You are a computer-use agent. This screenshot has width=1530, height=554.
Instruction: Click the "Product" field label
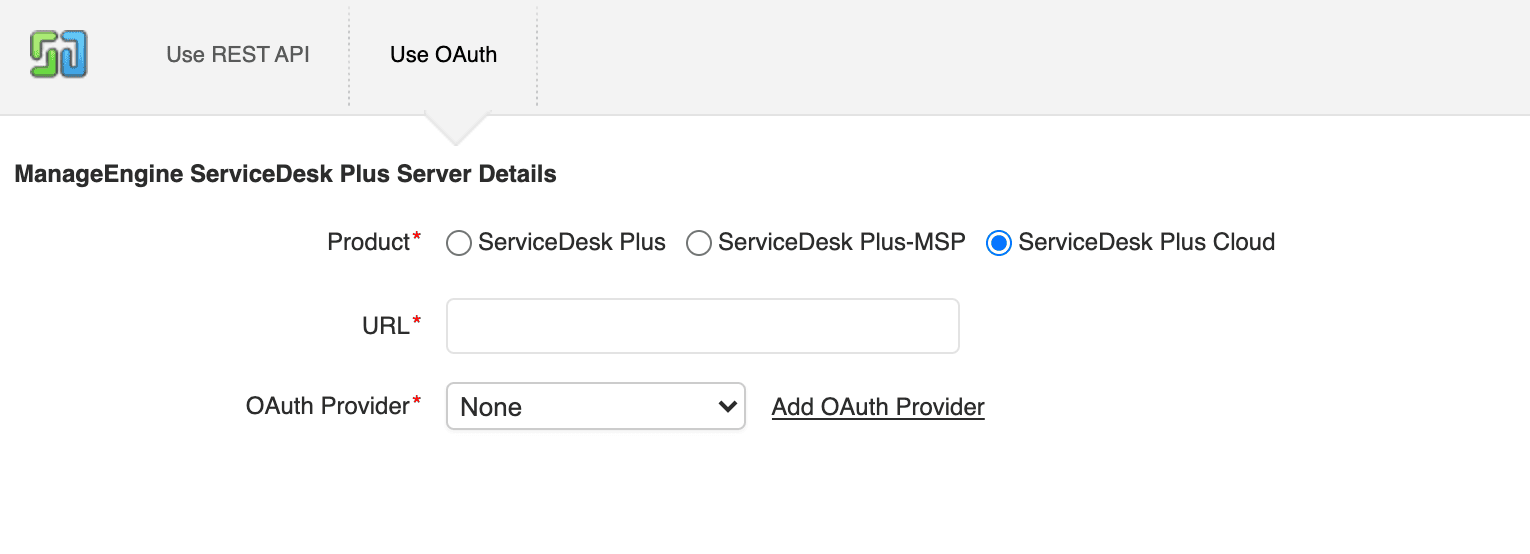click(368, 242)
